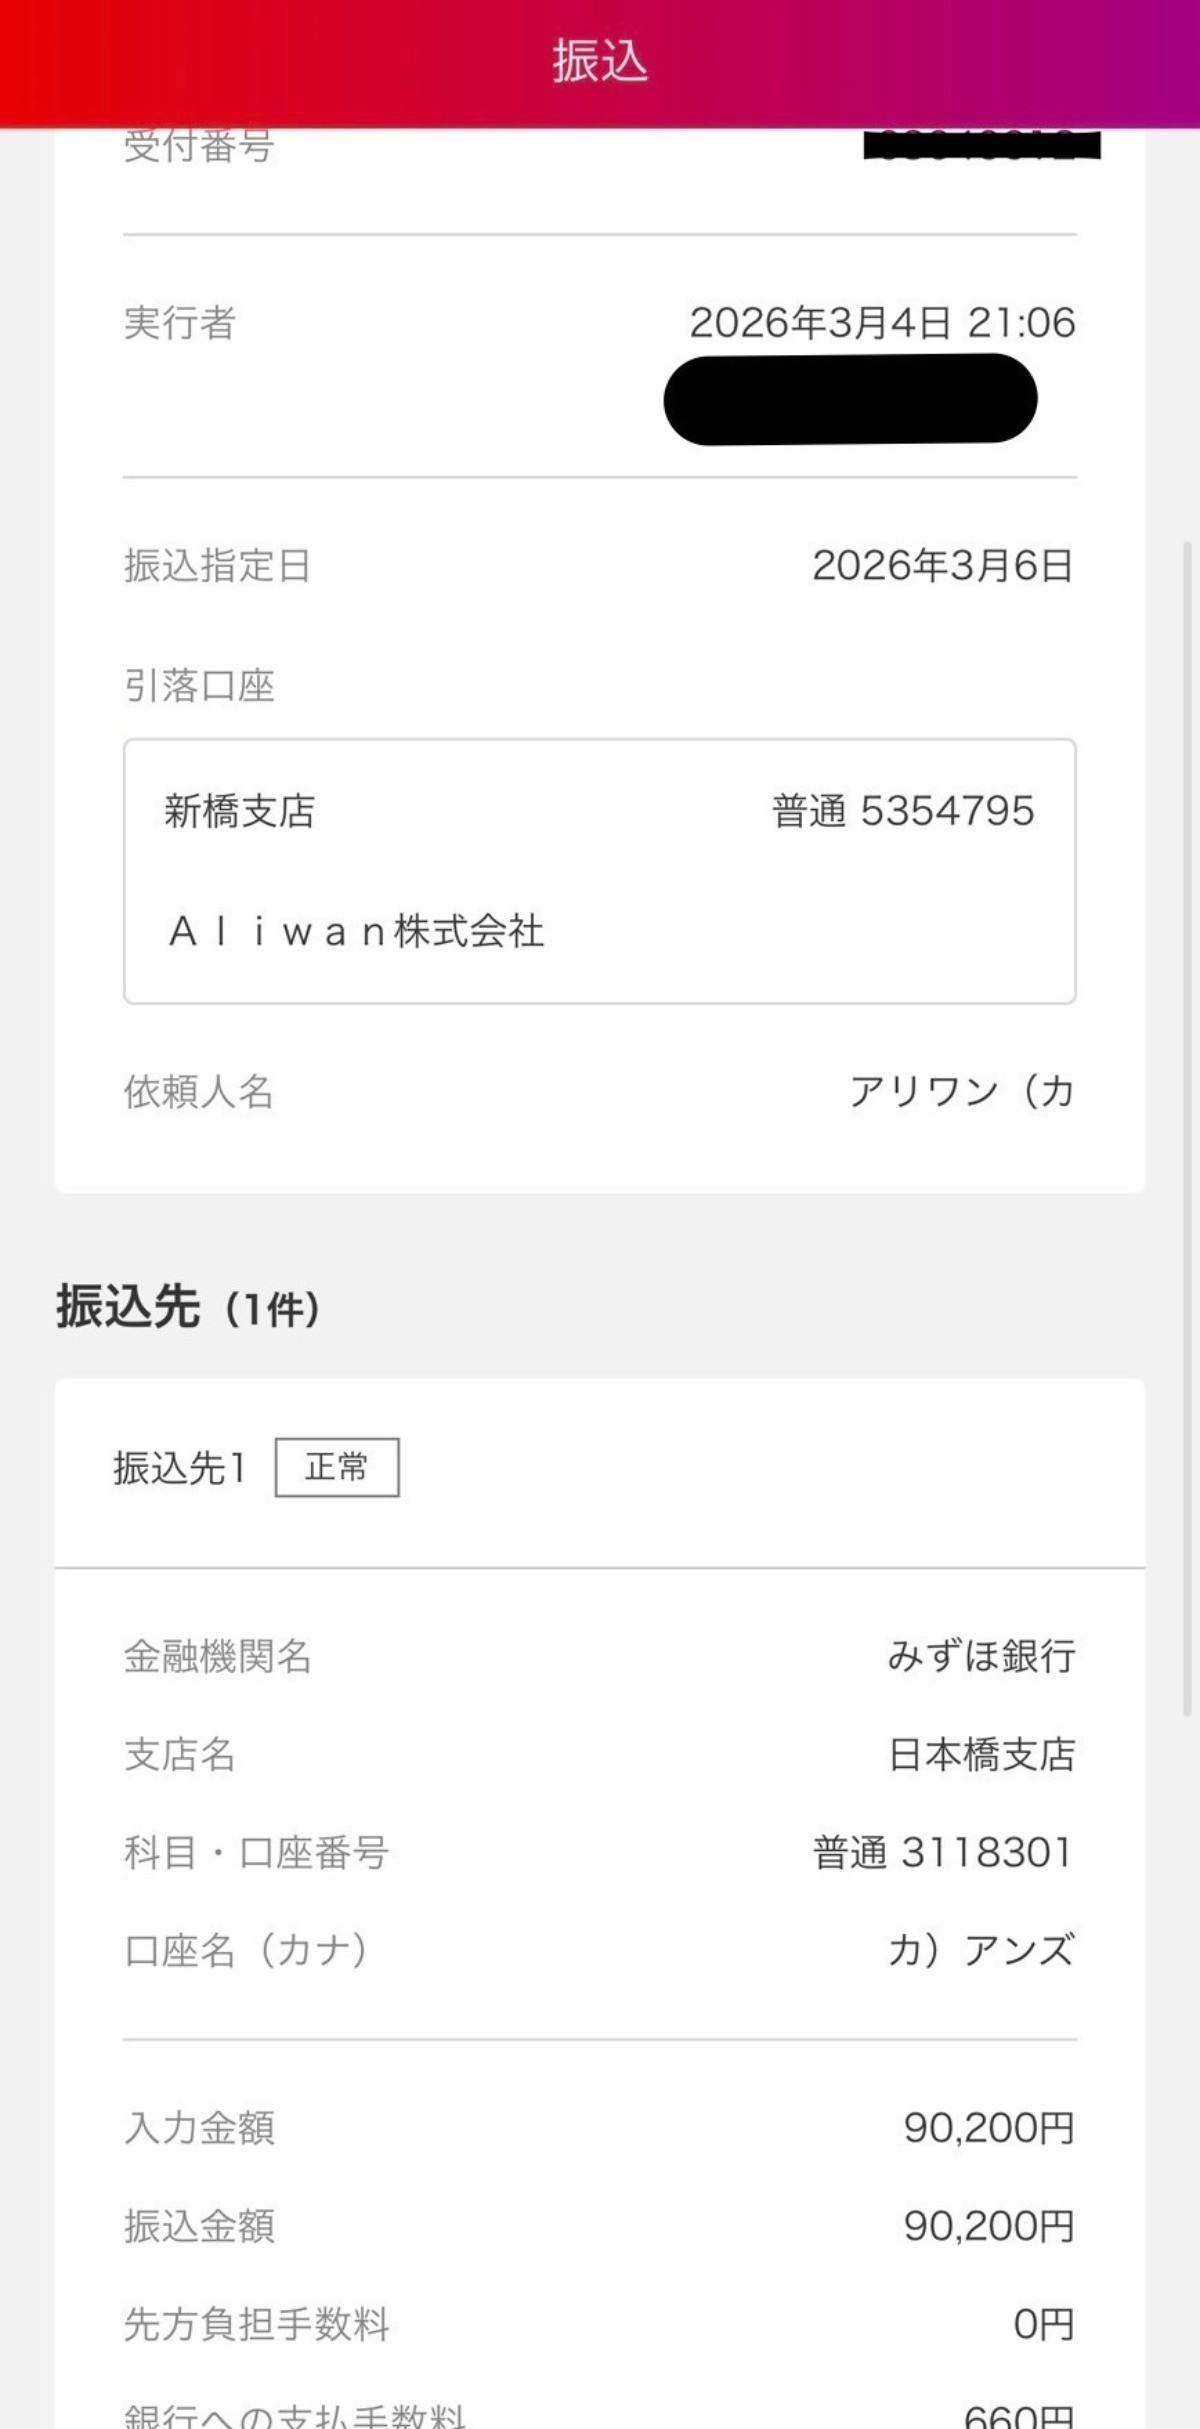Select account number 普通 5354795
Viewport: 1200px width, 2429px height.
click(902, 811)
